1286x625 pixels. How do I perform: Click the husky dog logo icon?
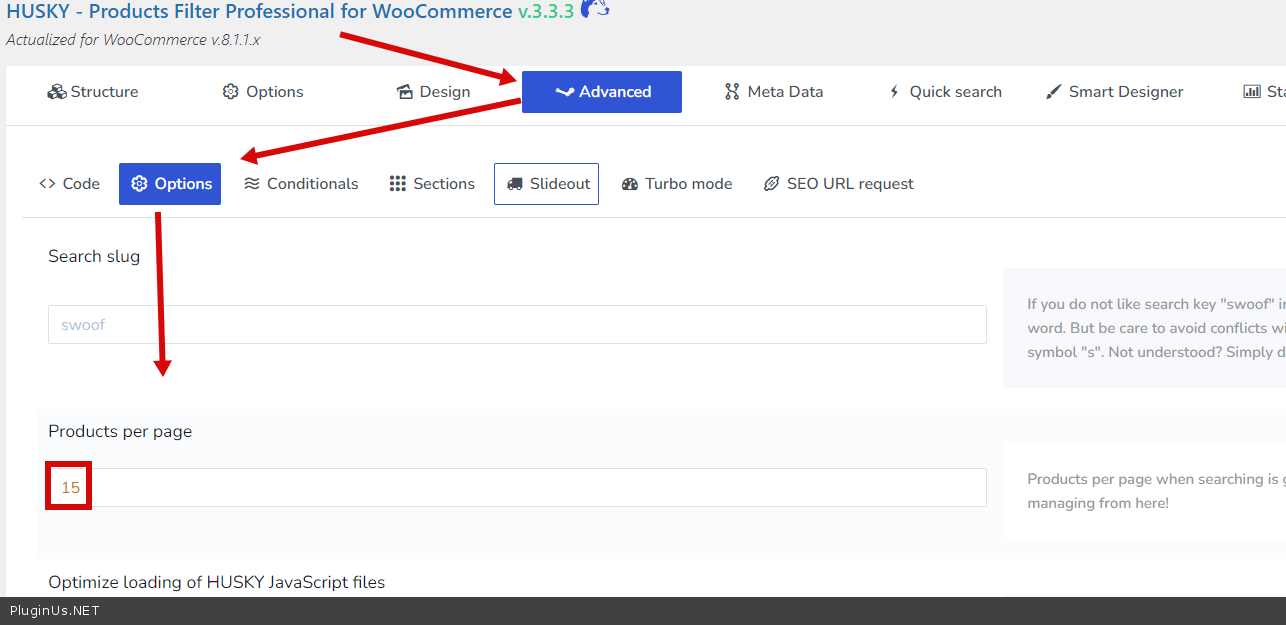[x=595, y=9]
